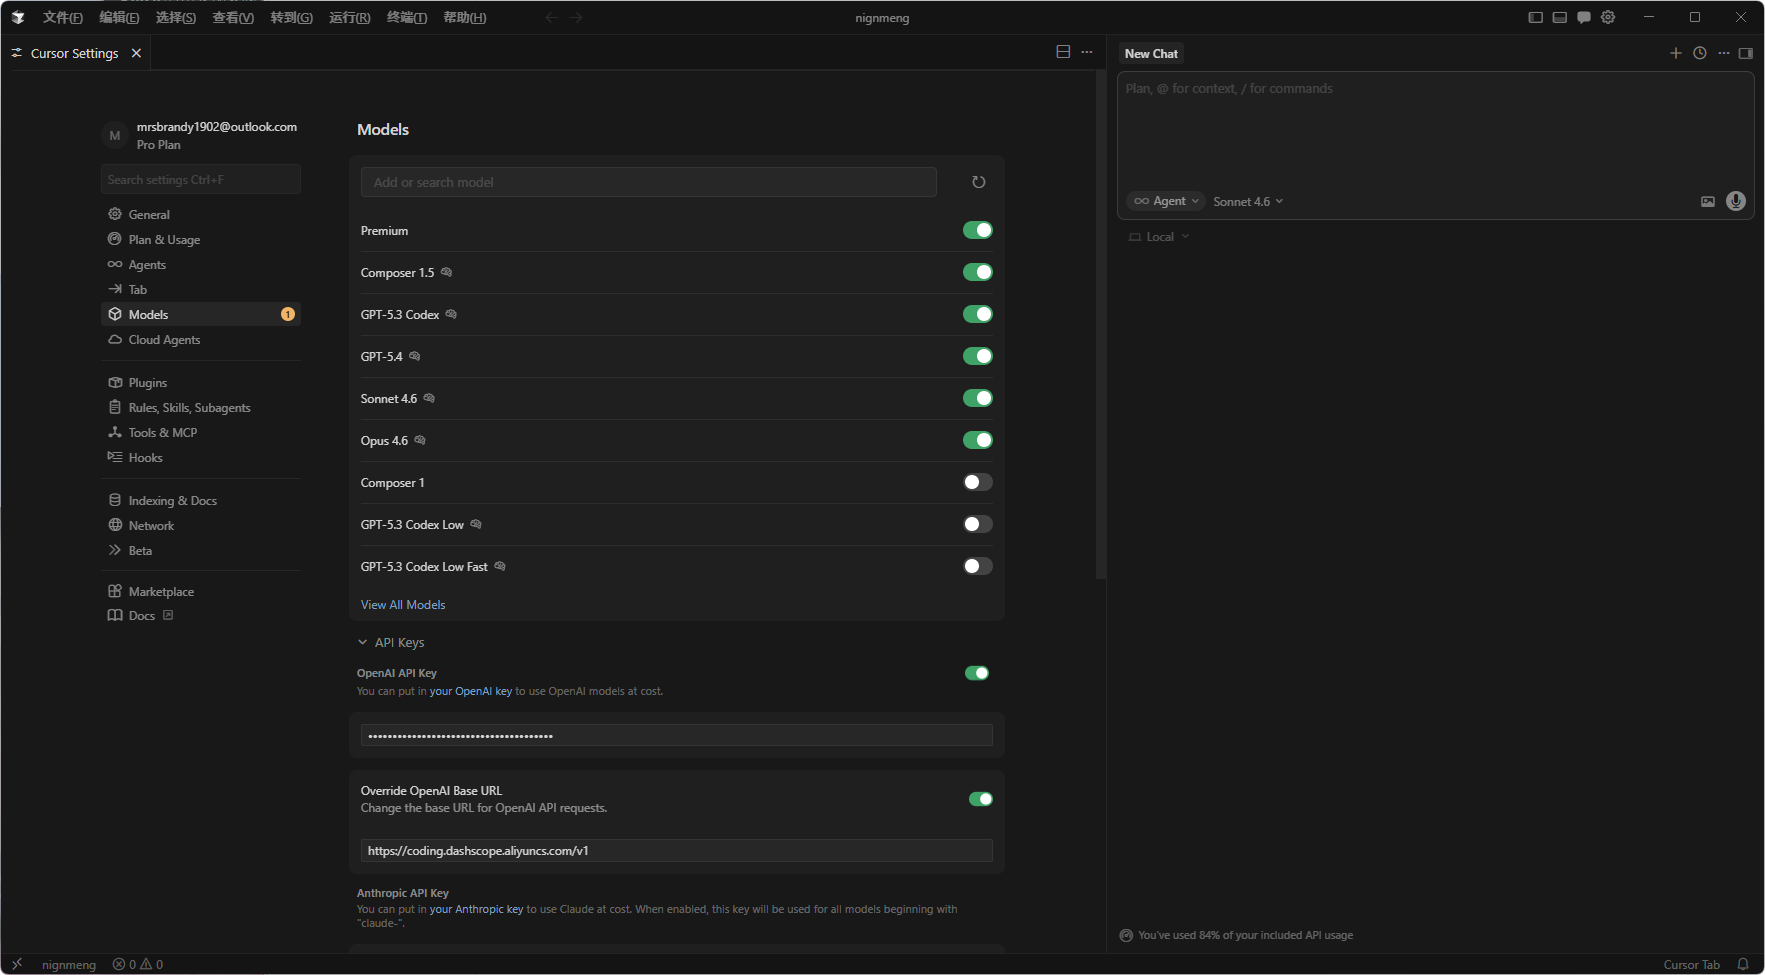Screen dimensions: 1765x975
Task: Click the microphone voice input icon
Action: coord(1736,201)
